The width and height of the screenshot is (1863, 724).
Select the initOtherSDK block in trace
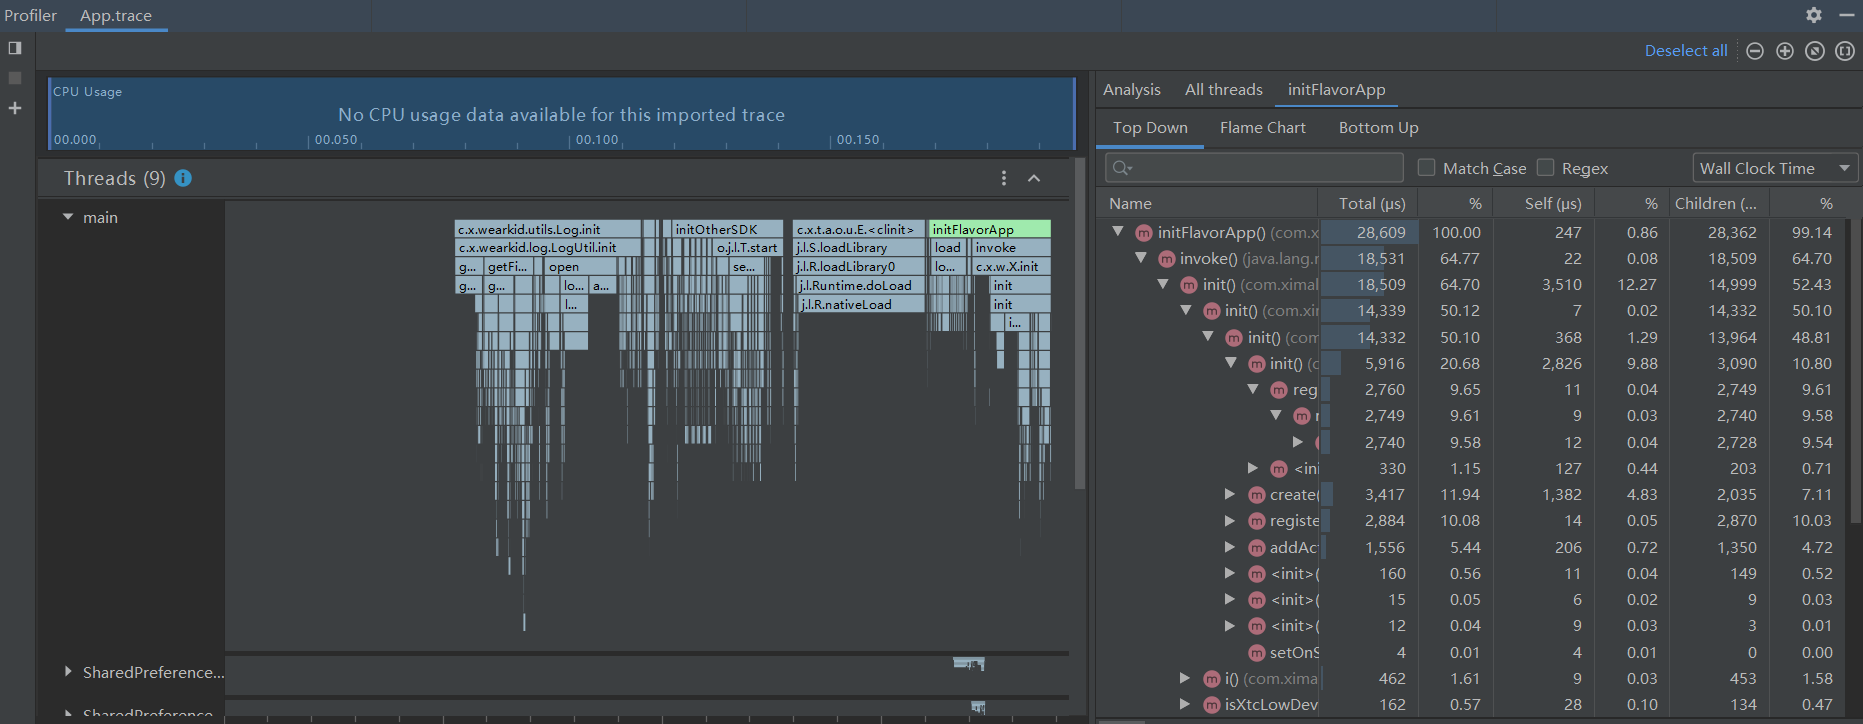pyautogui.click(x=726, y=229)
